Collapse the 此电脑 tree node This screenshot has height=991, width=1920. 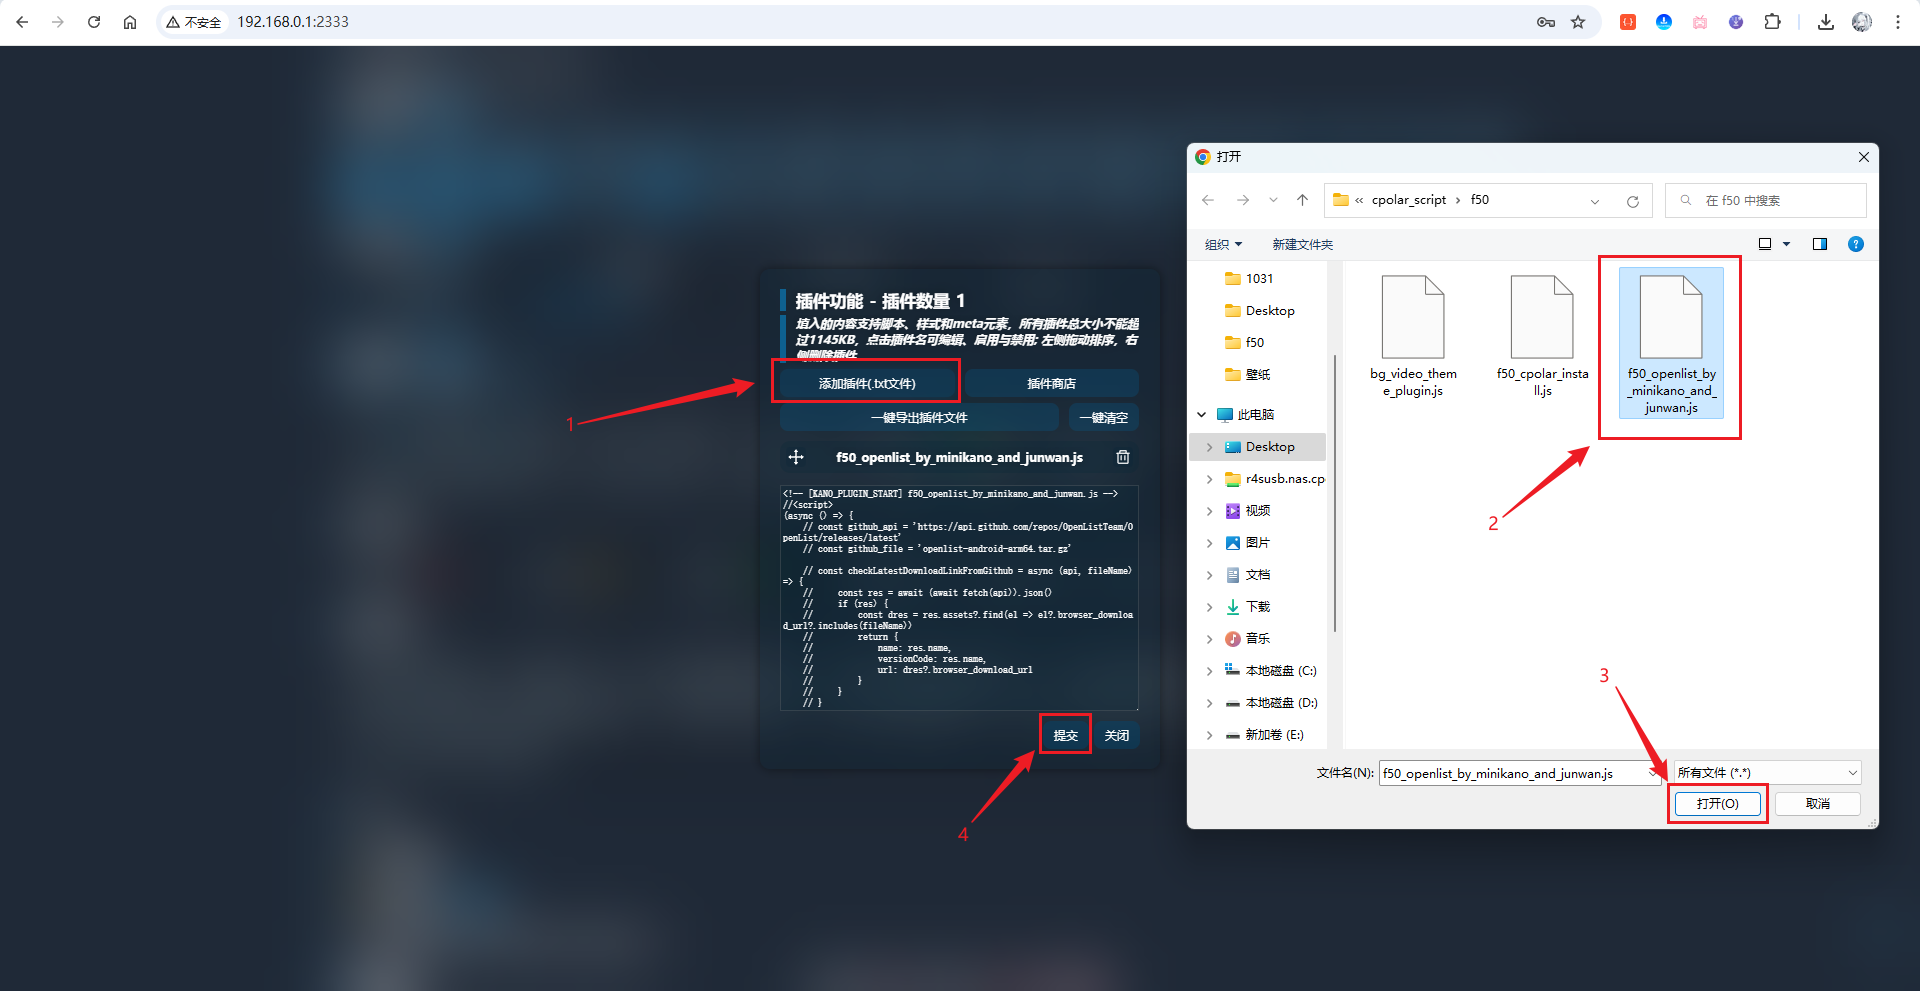pyautogui.click(x=1202, y=415)
